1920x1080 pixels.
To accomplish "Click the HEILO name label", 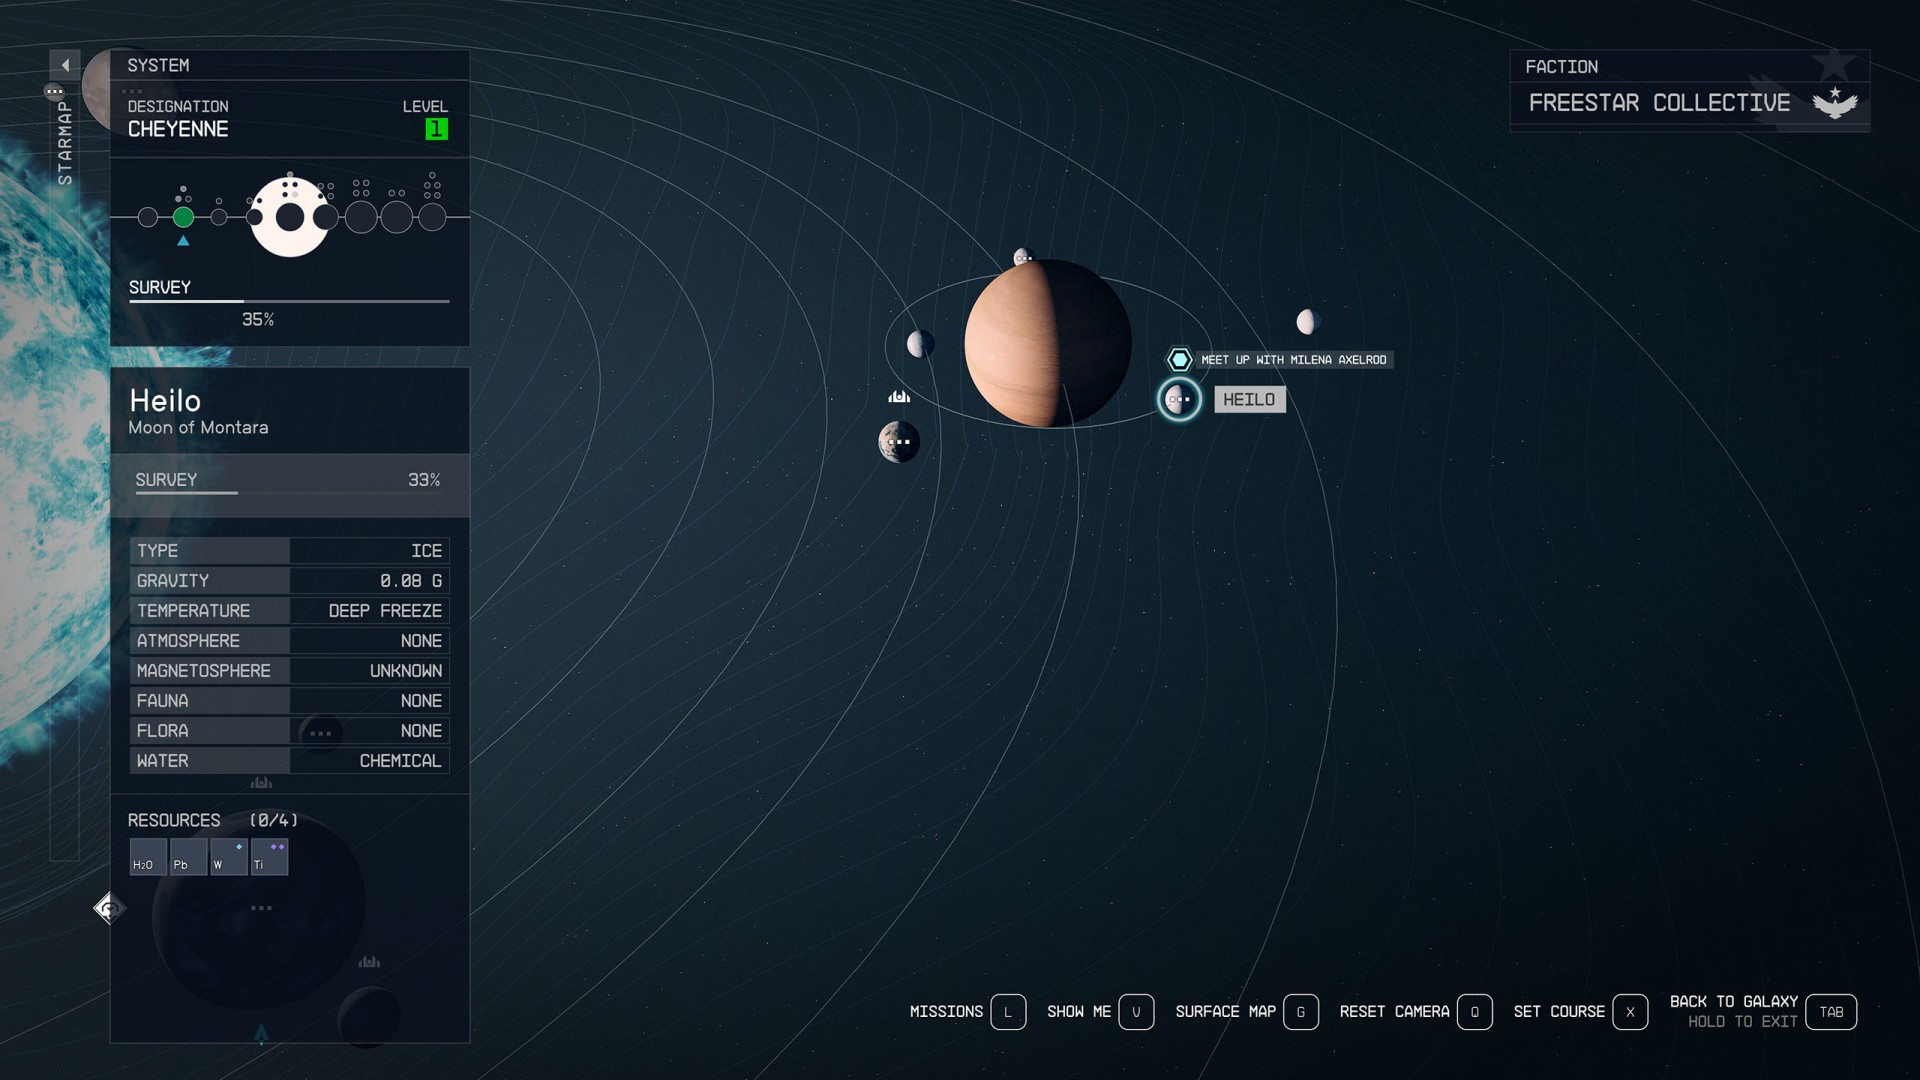I will 1249,399.
